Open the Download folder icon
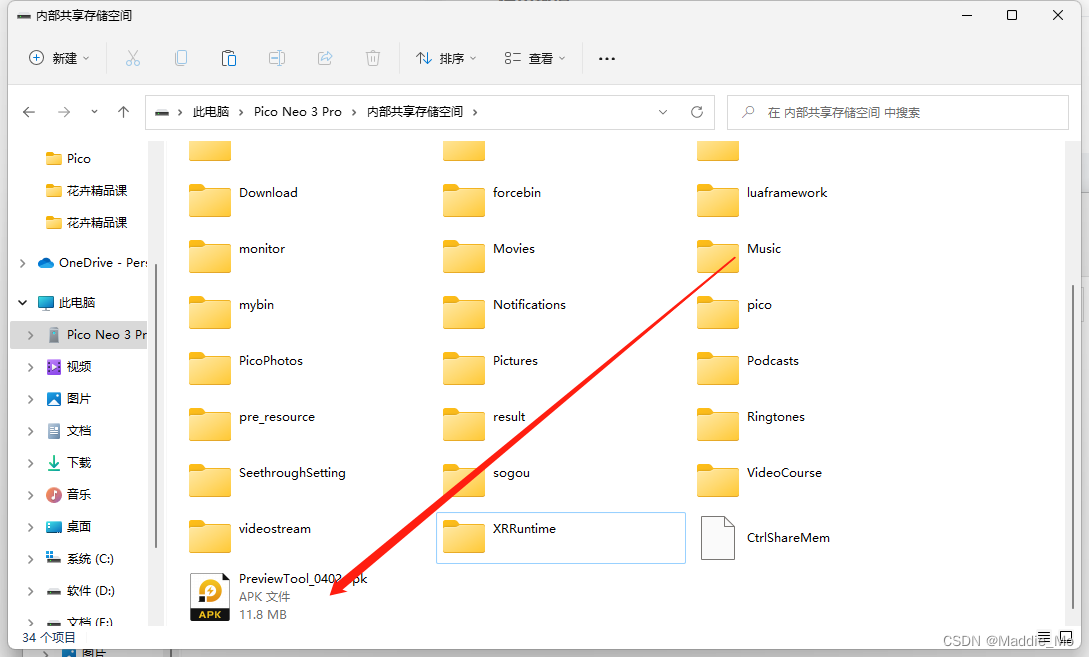 [x=210, y=201]
